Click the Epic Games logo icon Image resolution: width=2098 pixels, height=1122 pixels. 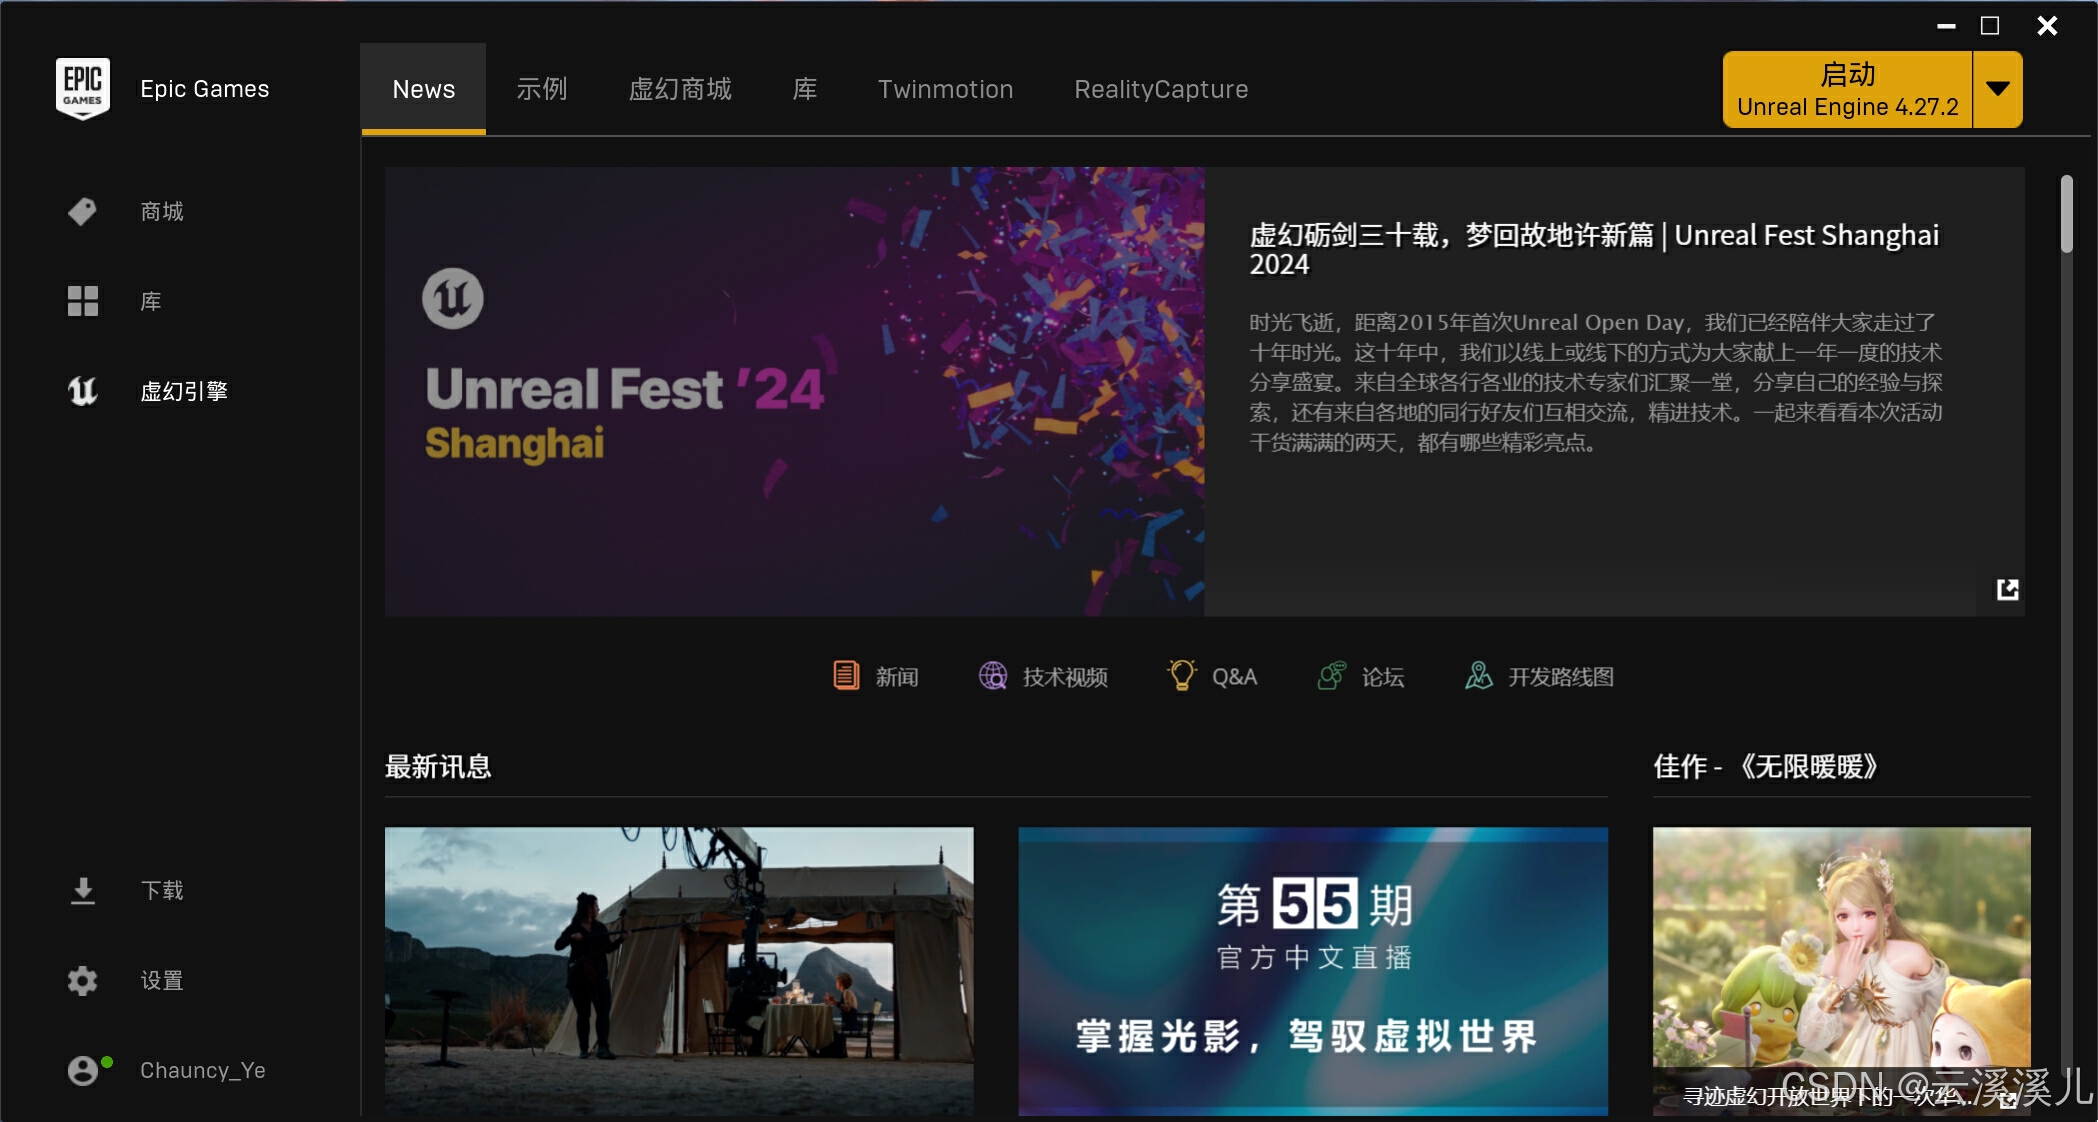click(x=82, y=89)
